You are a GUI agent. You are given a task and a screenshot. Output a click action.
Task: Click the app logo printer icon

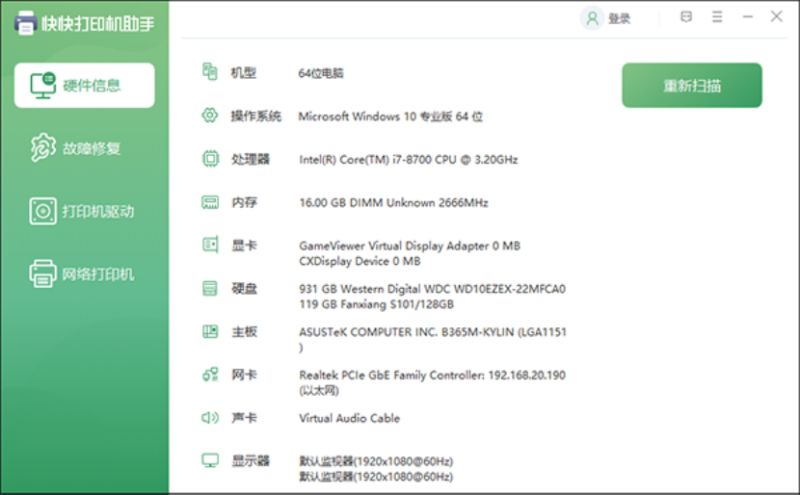(25, 21)
